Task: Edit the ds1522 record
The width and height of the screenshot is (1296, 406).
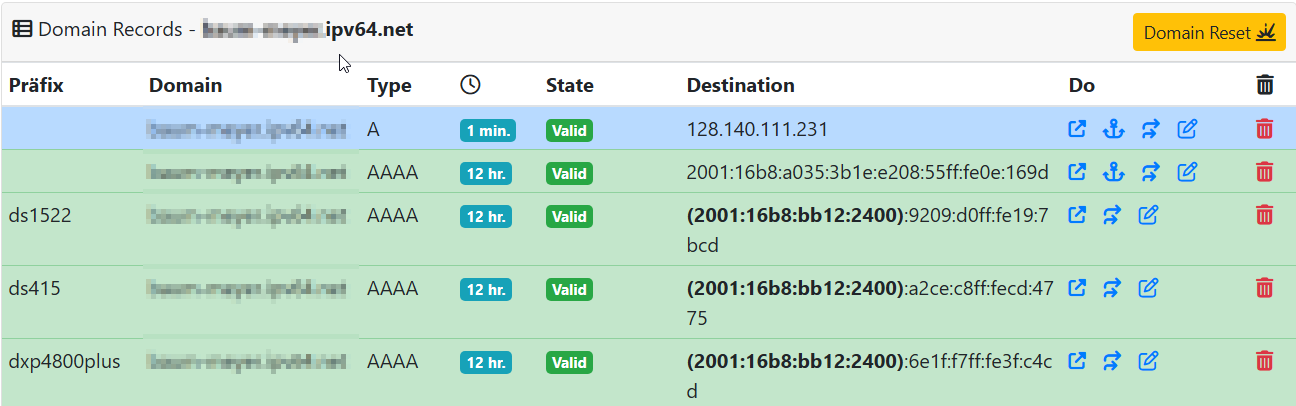Action: pos(1149,215)
